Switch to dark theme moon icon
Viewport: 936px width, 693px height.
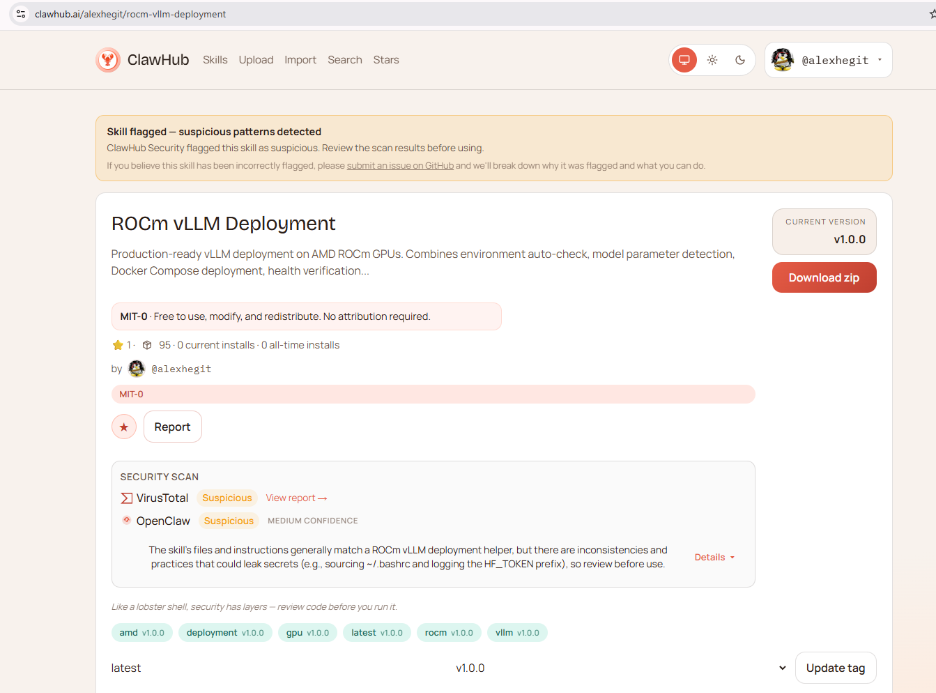(740, 60)
